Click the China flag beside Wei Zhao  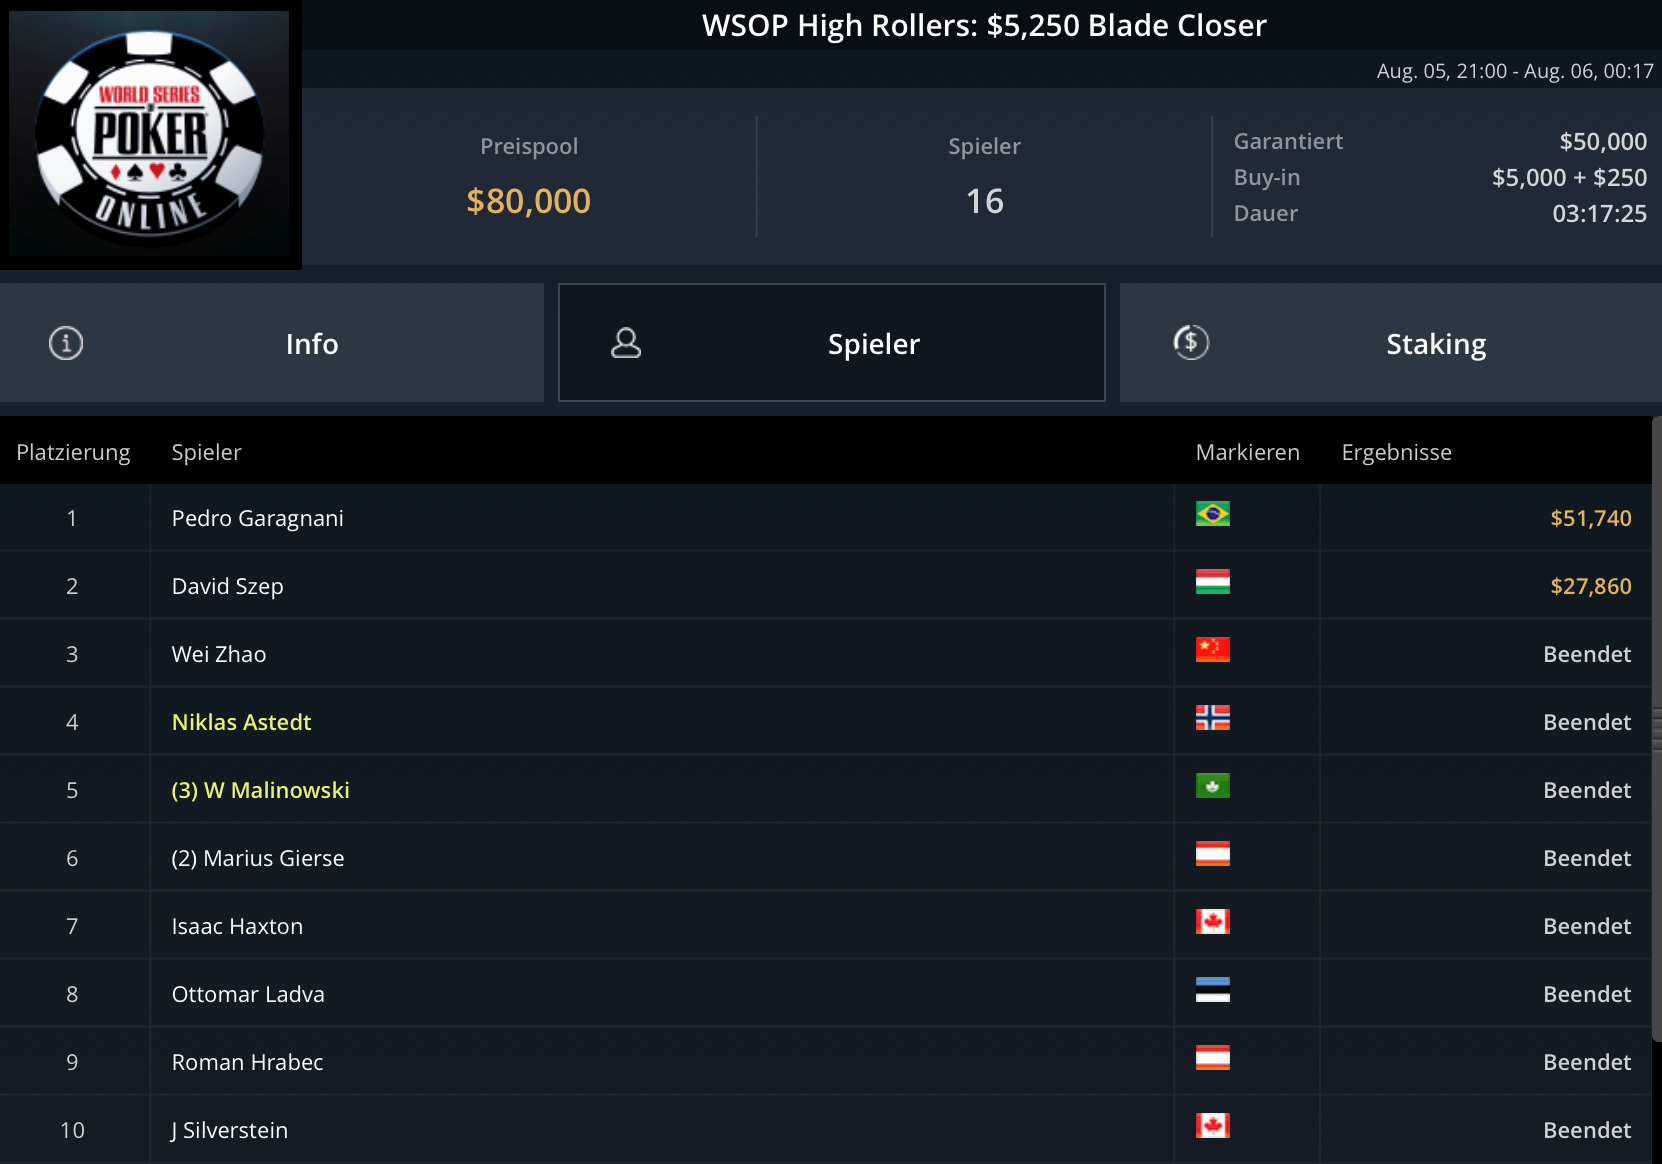(1212, 650)
